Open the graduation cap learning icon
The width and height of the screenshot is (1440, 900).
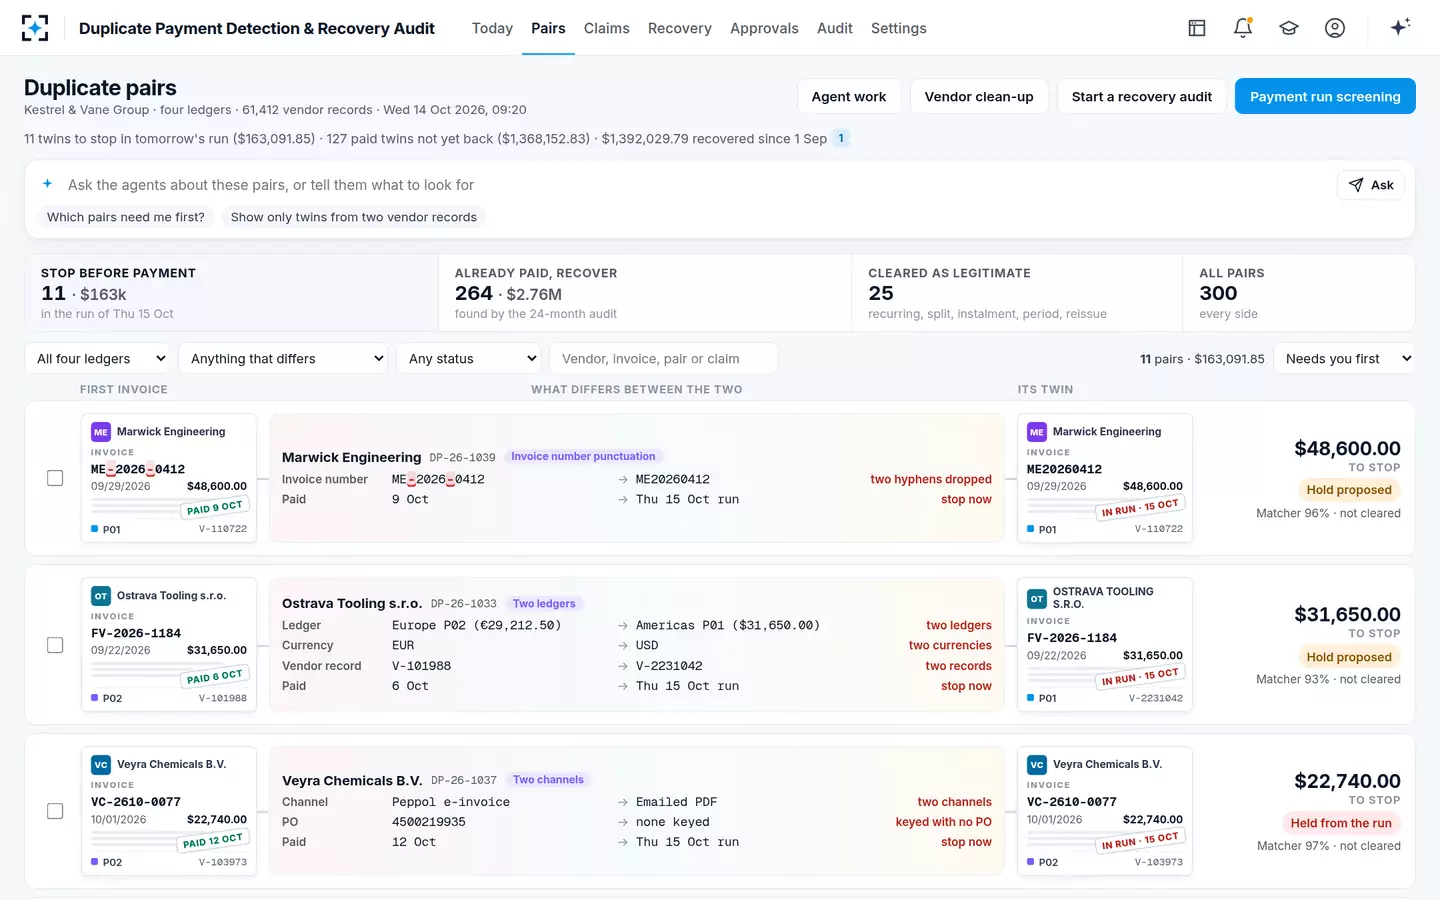(x=1289, y=28)
